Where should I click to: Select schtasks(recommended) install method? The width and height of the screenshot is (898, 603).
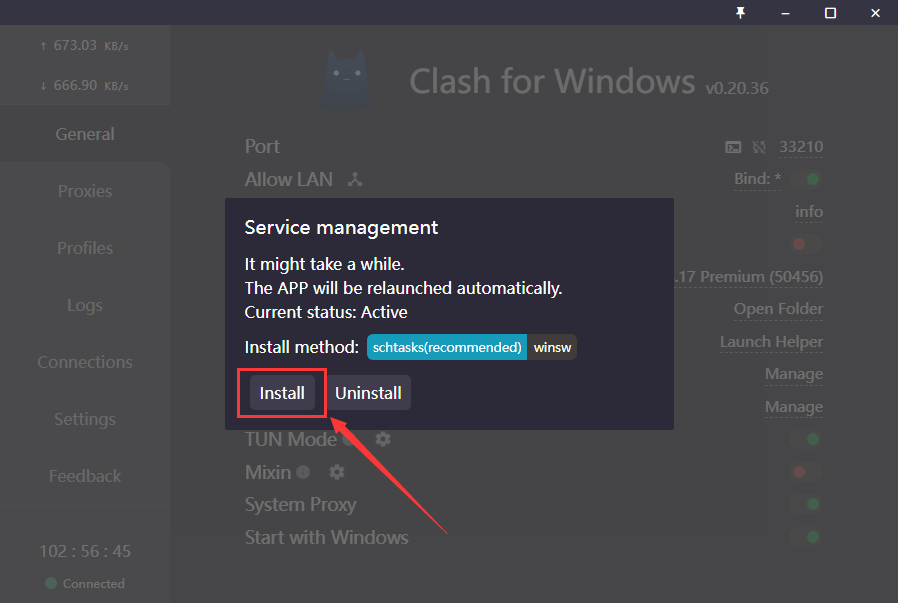(447, 347)
